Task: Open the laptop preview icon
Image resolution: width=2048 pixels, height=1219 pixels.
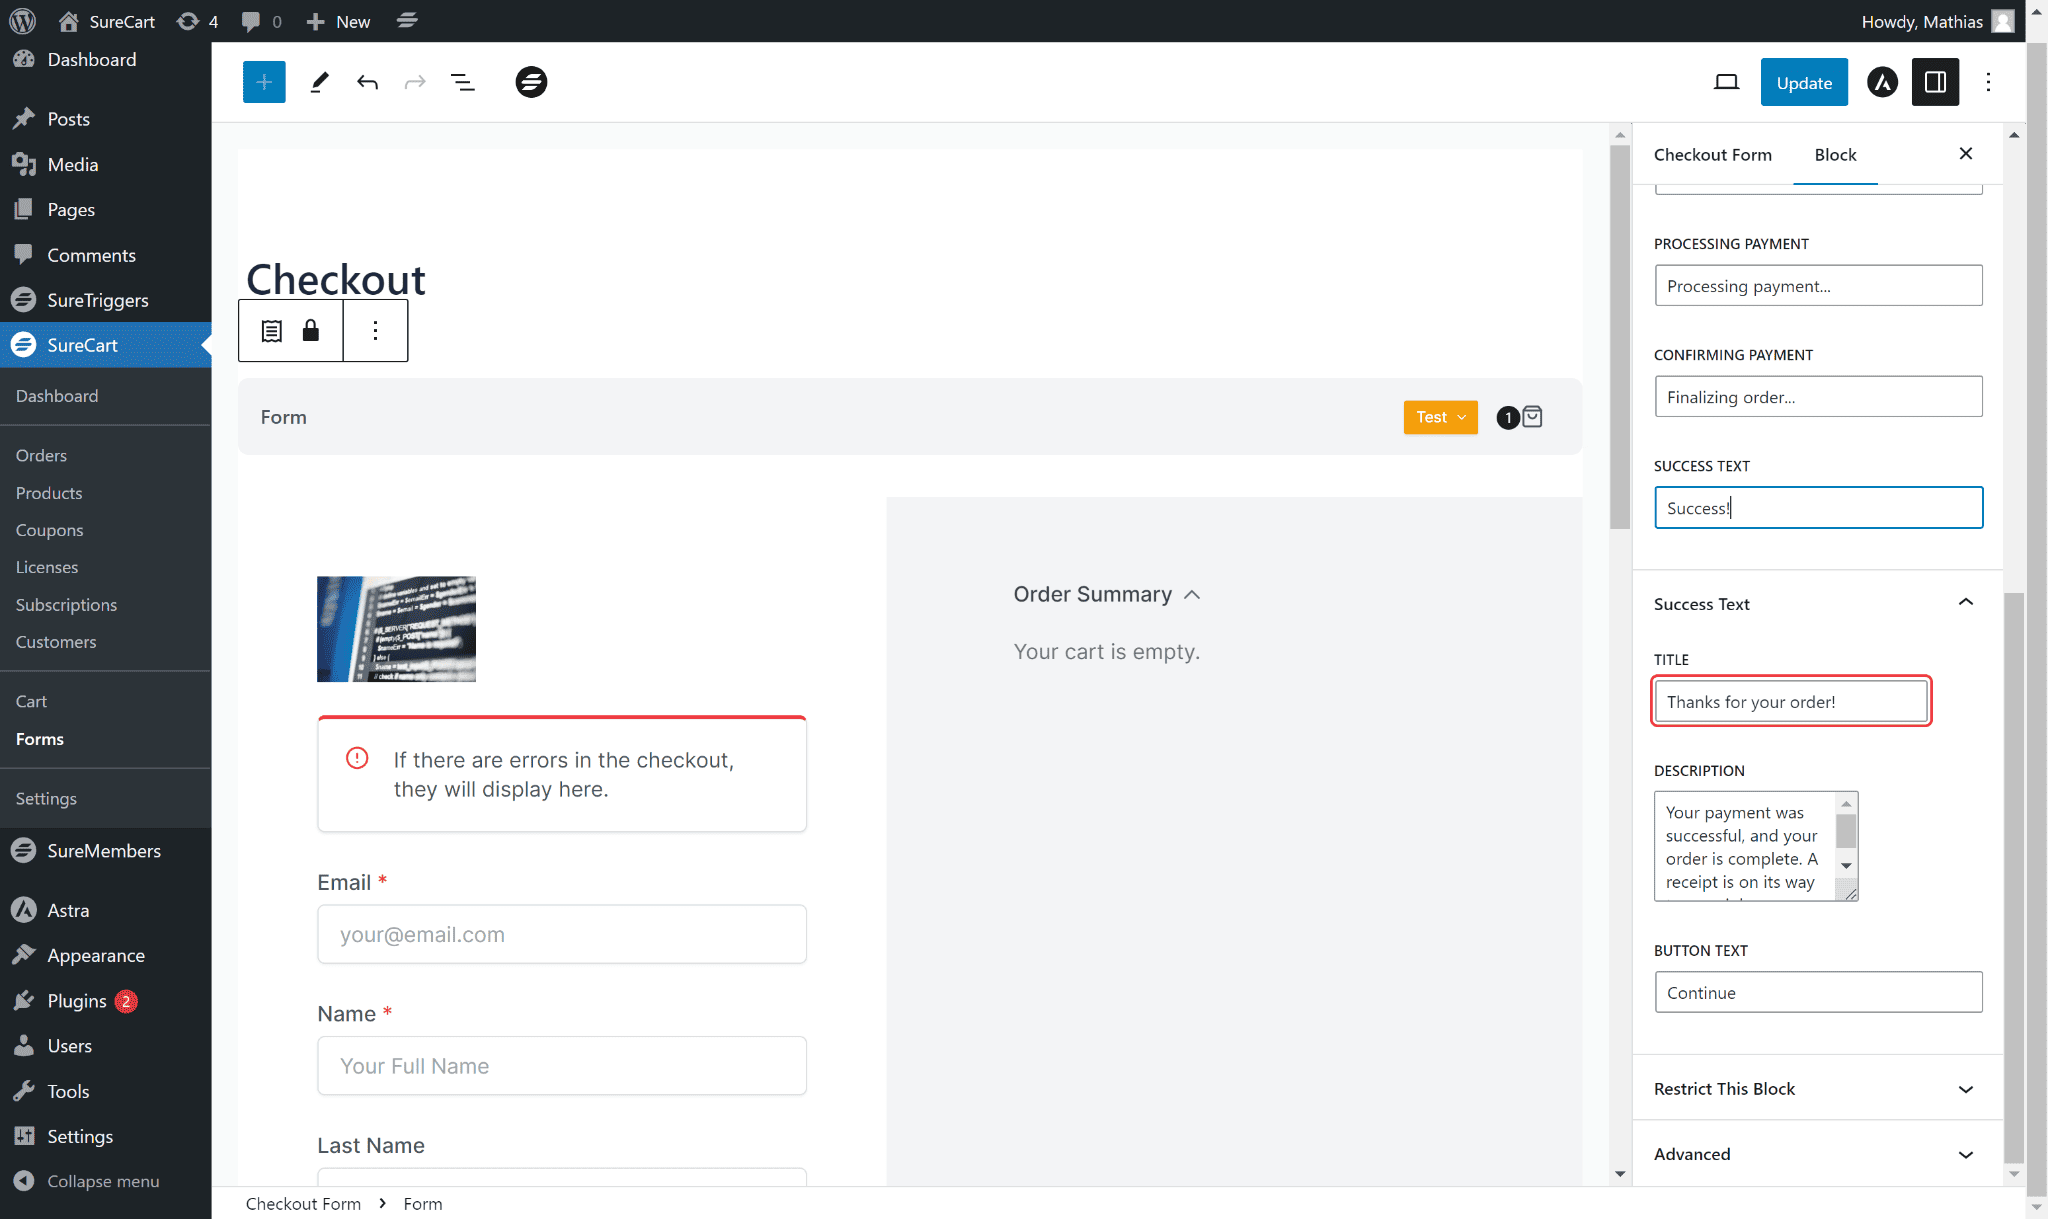Action: [1726, 82]
